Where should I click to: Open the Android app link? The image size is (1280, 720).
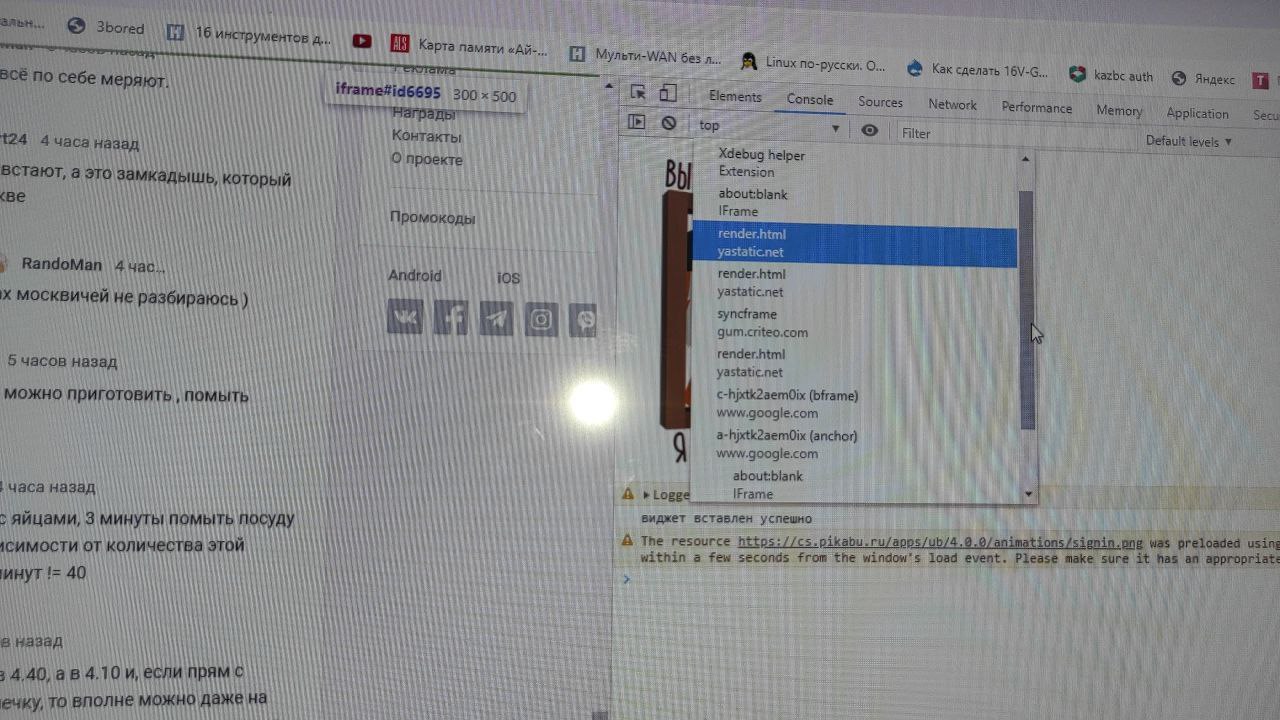pos(415,276)
